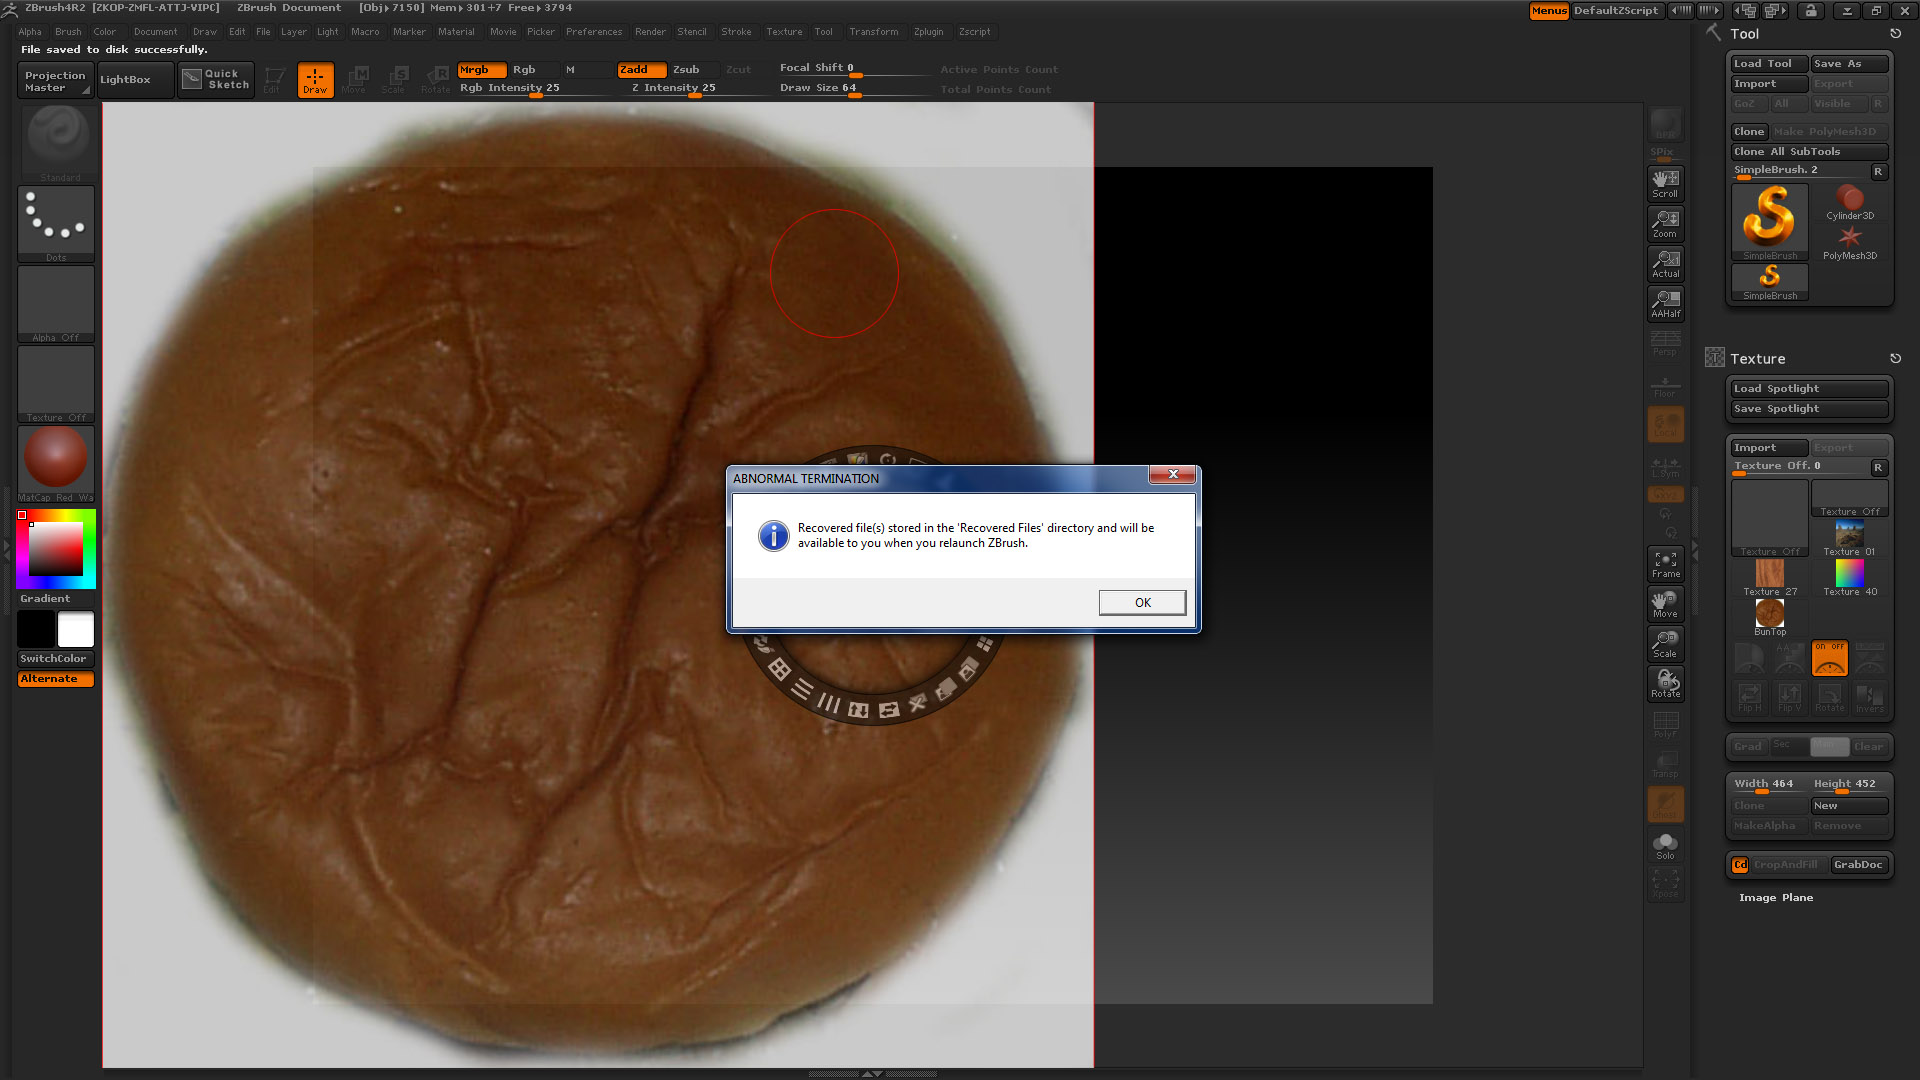Select the Rotate navigation icon
This screenshot has width=1920, height=1080.
[1665, 684]
